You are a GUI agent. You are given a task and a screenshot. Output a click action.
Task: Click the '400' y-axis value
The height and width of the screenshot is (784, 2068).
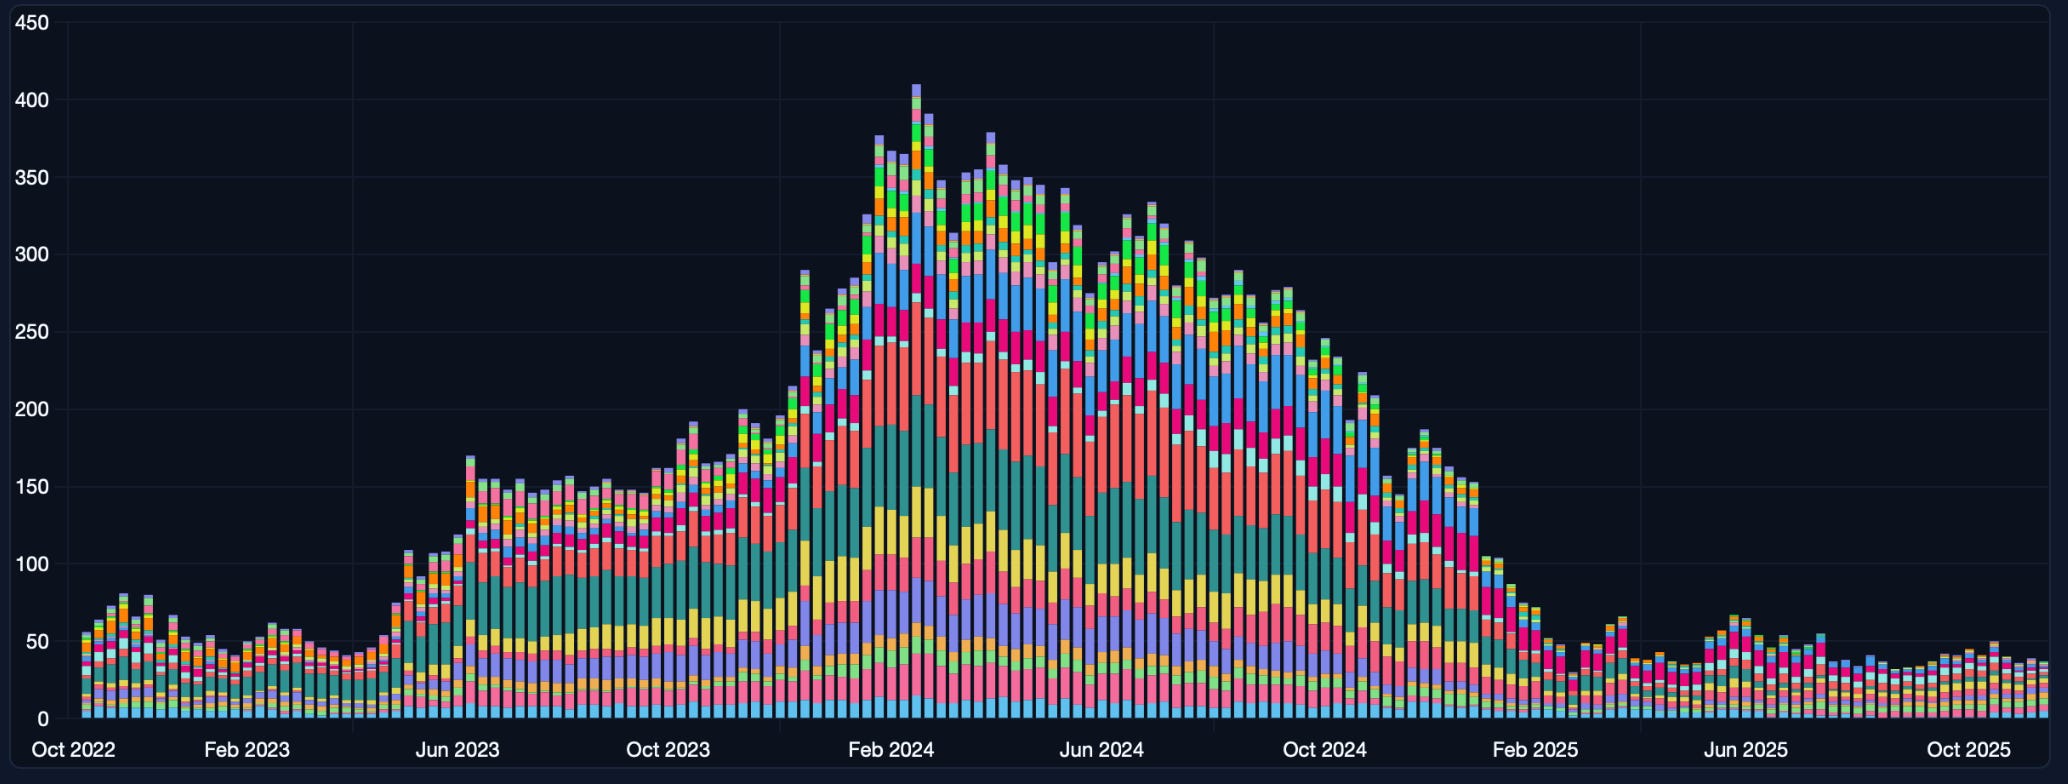[31, 100]
